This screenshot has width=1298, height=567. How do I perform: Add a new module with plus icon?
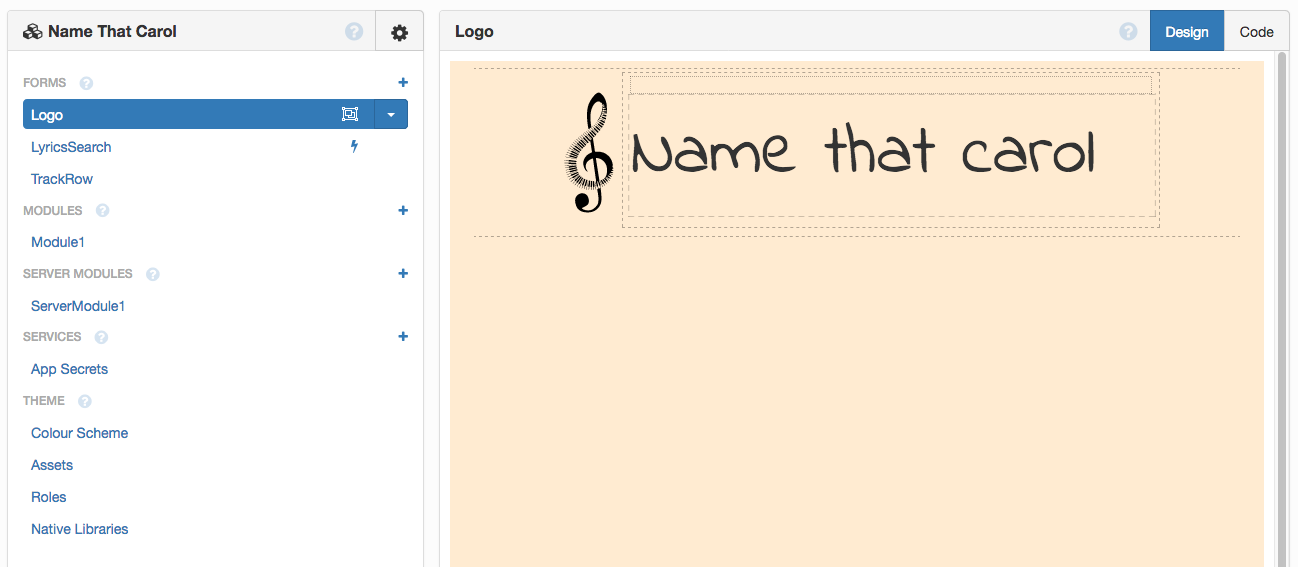click(403, 211)
